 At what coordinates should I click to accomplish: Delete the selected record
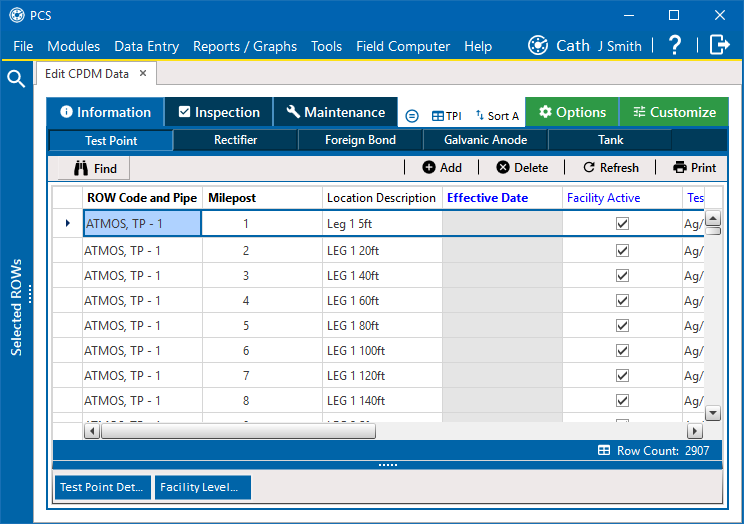point(522,168)
